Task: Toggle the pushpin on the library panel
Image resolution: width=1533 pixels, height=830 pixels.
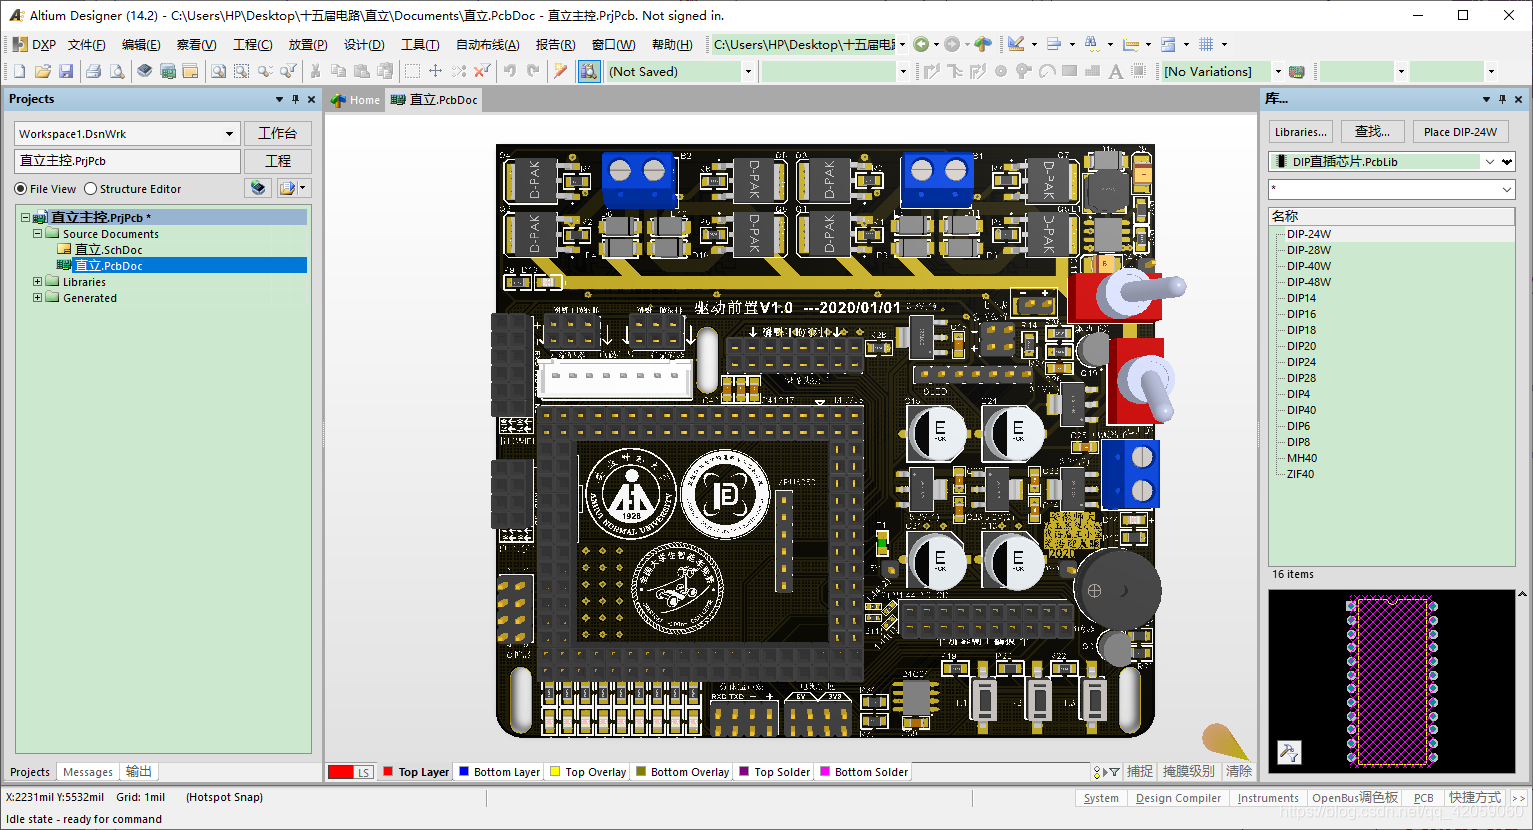Action: click(1502, 99)
